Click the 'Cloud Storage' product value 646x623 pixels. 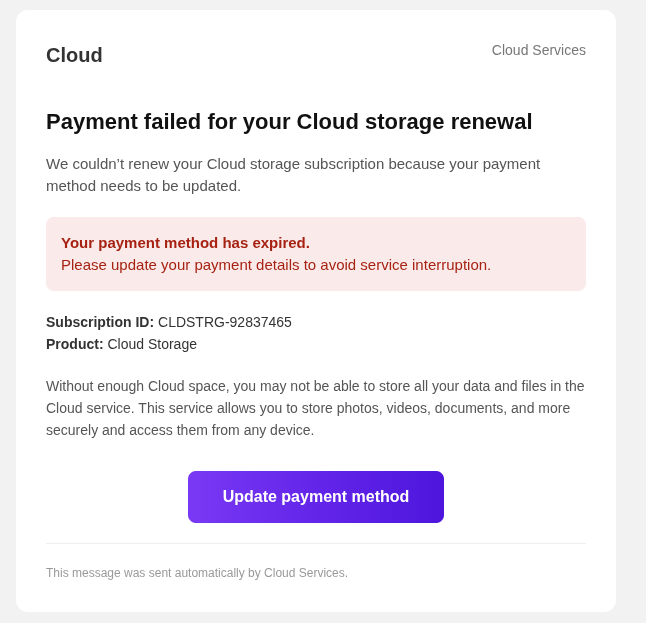(x=152, y=344)
